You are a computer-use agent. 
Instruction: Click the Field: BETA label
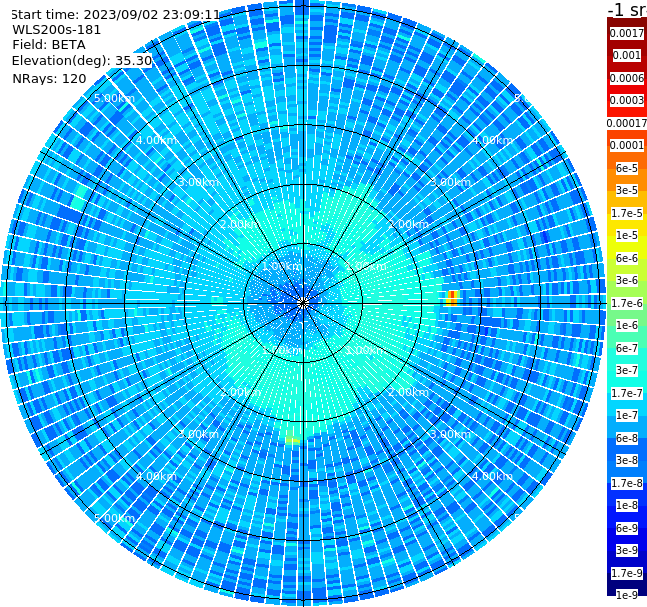49,45
